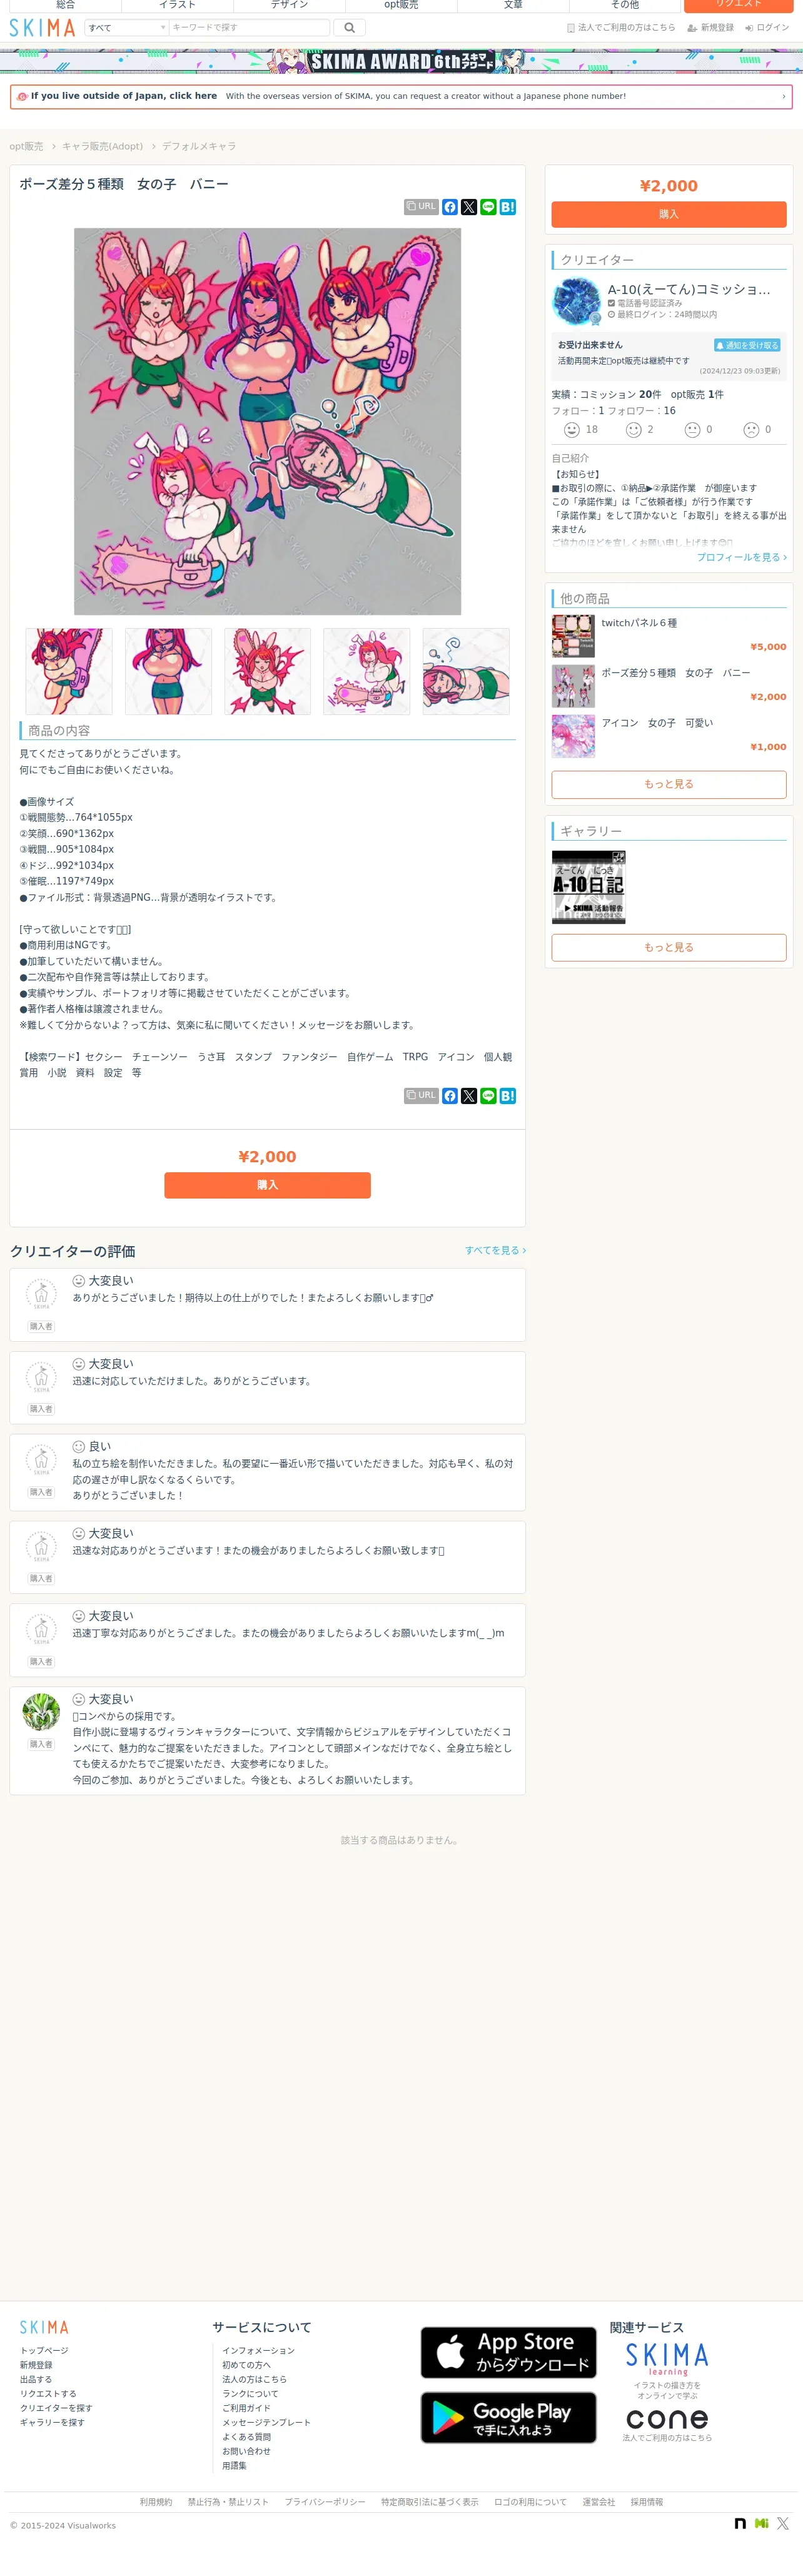
Task: Open twitchパネル６種 product in sidebar
Action: [x=639, y=623]
